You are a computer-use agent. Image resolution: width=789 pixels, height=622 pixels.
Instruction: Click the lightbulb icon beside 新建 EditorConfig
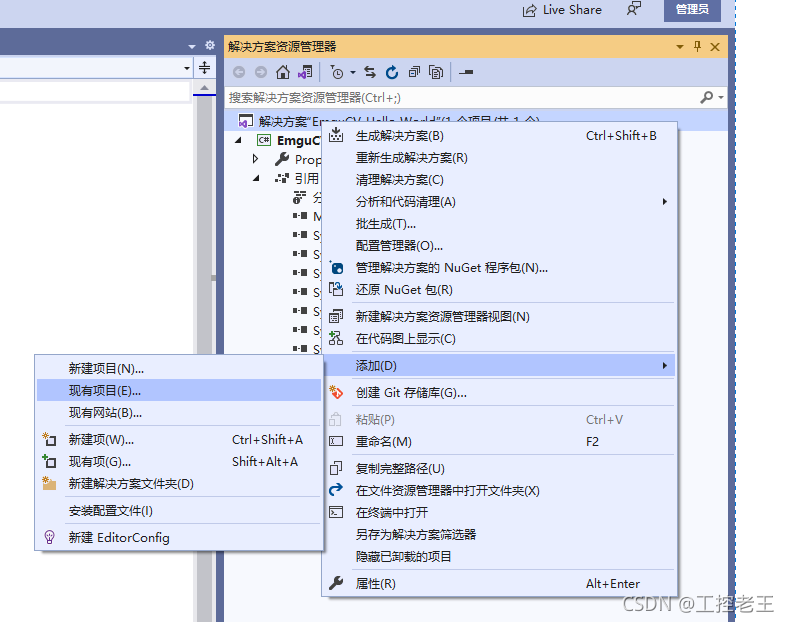pyautogui.click(x=49, y=537)
